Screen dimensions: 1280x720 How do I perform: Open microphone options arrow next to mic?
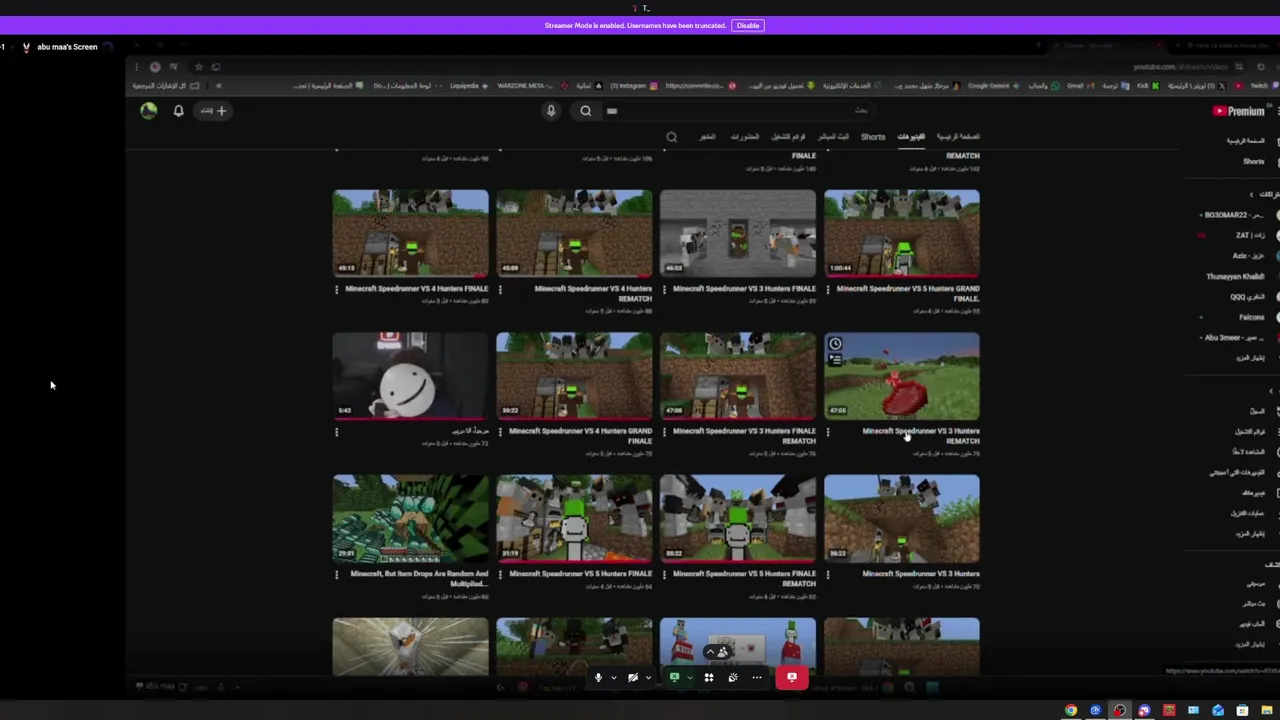pos(613,678)
